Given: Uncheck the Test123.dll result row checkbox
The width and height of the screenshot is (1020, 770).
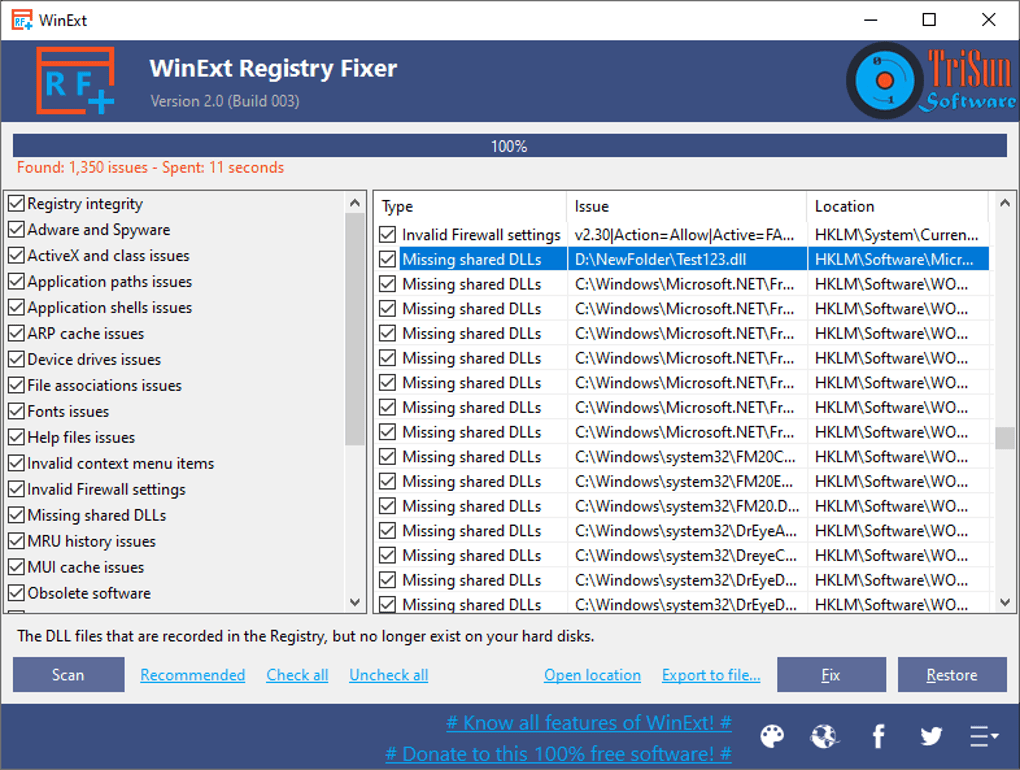Looking at the screenshot, I should pos(388,259).
